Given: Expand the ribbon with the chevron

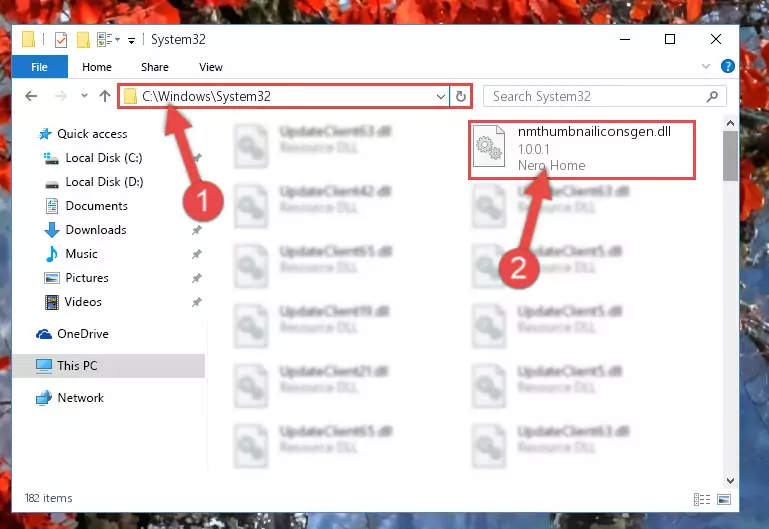Looking at the screenshot, I should (x=706, y=66).
